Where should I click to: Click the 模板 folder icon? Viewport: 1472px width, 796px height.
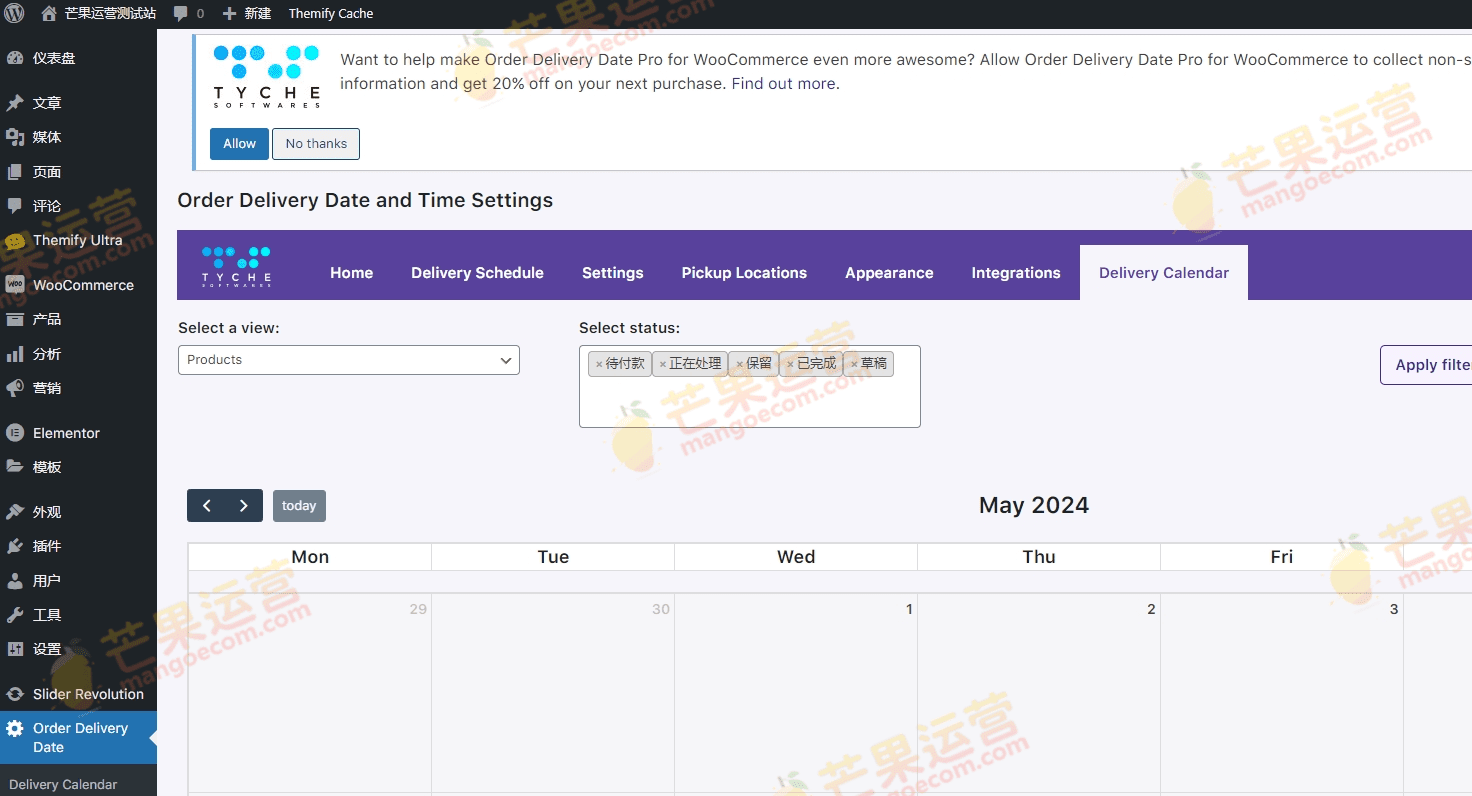(15, 467)
